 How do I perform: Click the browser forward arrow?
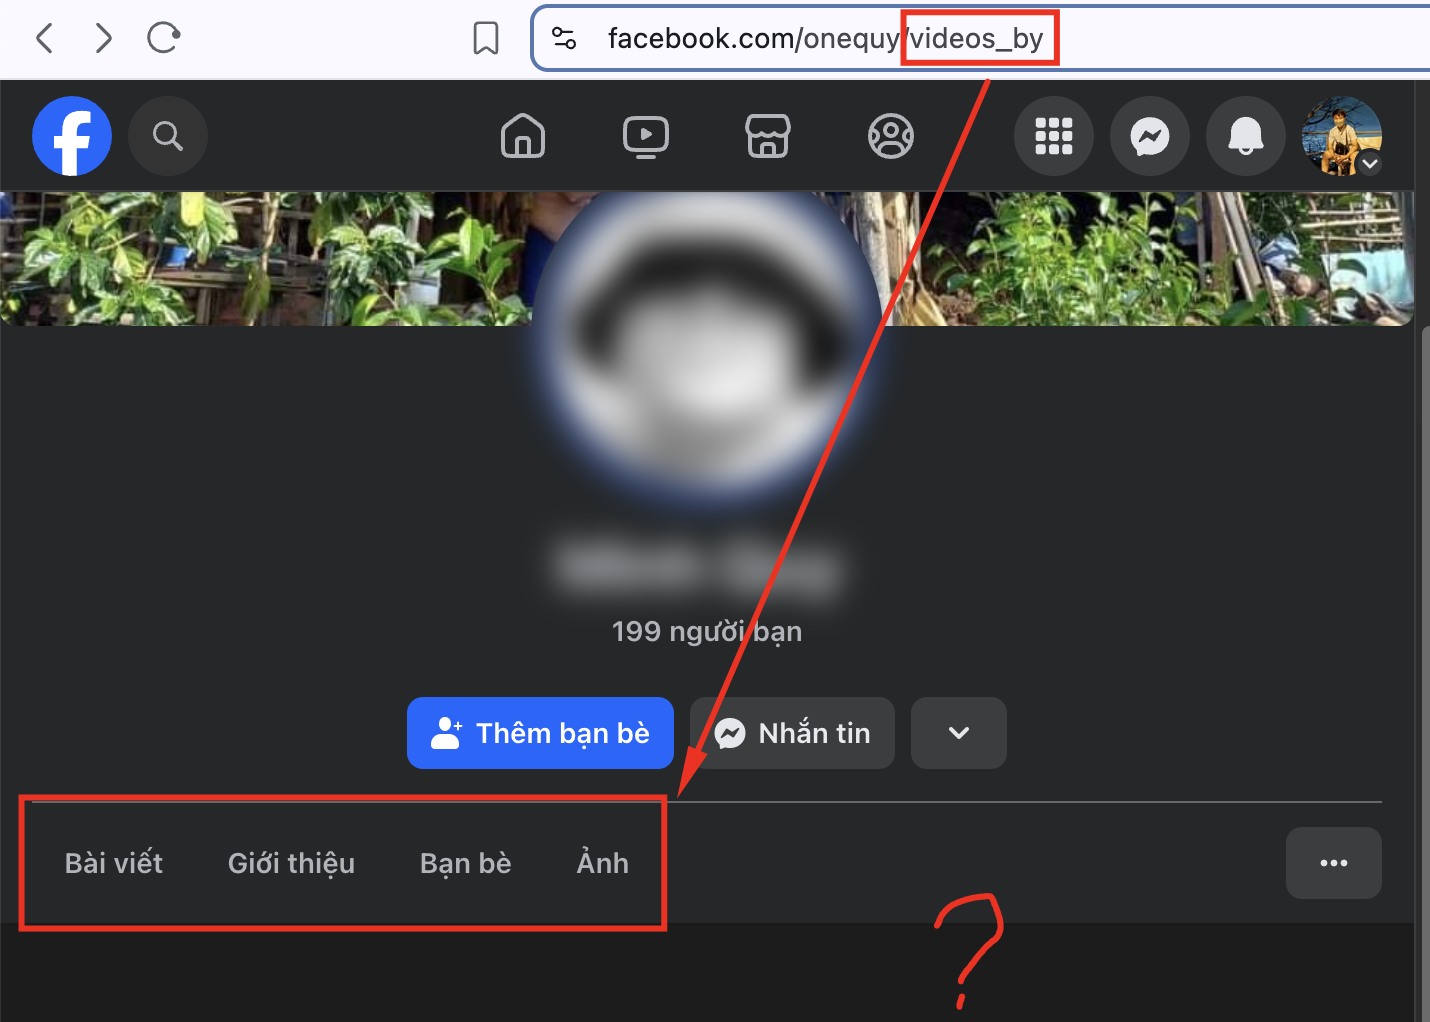coord(103,38)
